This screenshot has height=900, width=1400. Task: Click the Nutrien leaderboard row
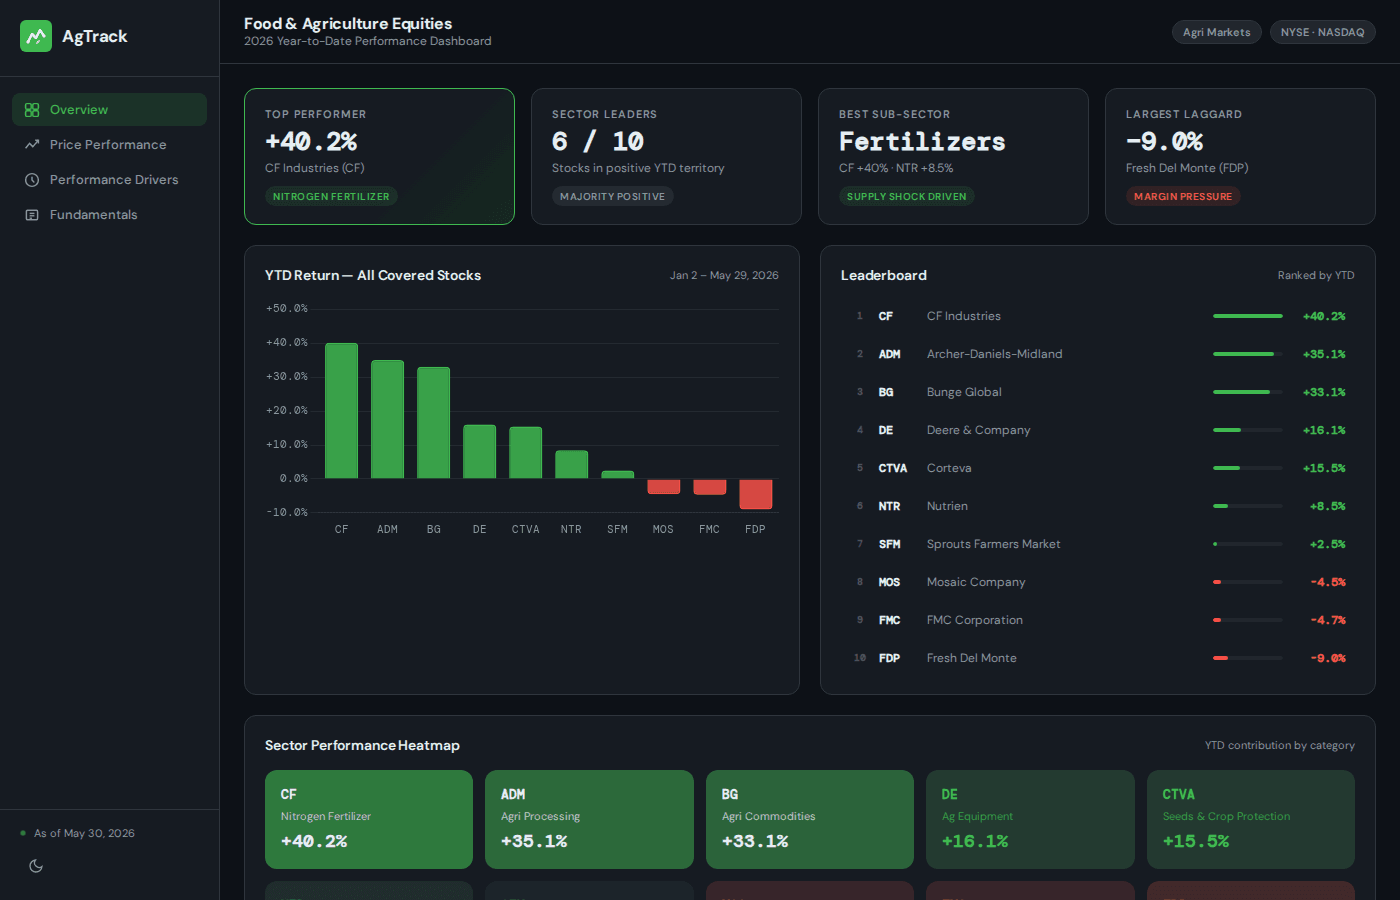pos(1098,506)
